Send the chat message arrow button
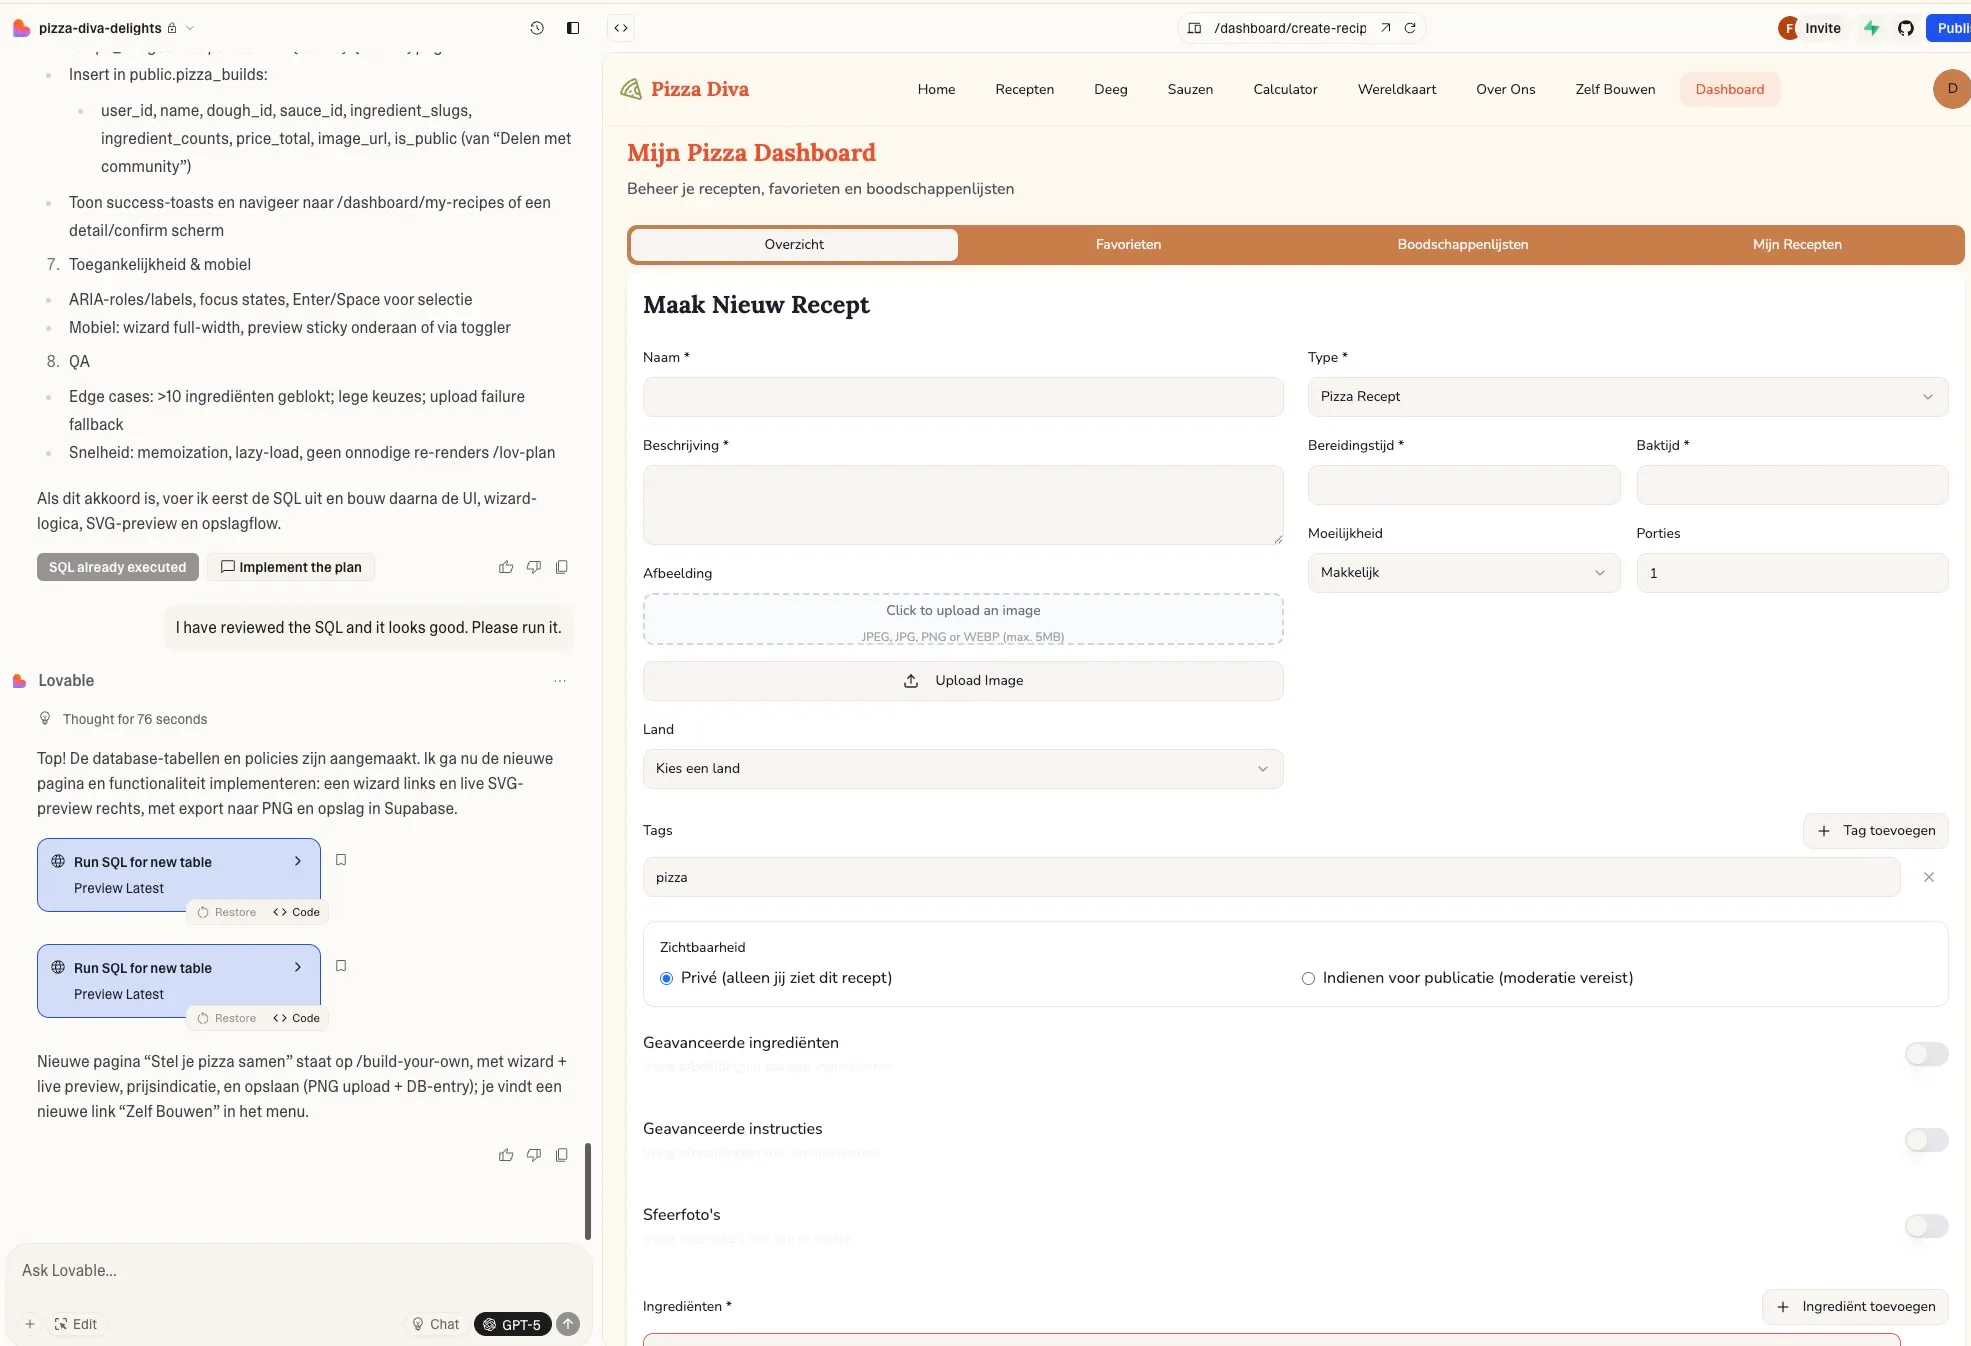This screenshot has width=1971, height=1346. 568,1324
